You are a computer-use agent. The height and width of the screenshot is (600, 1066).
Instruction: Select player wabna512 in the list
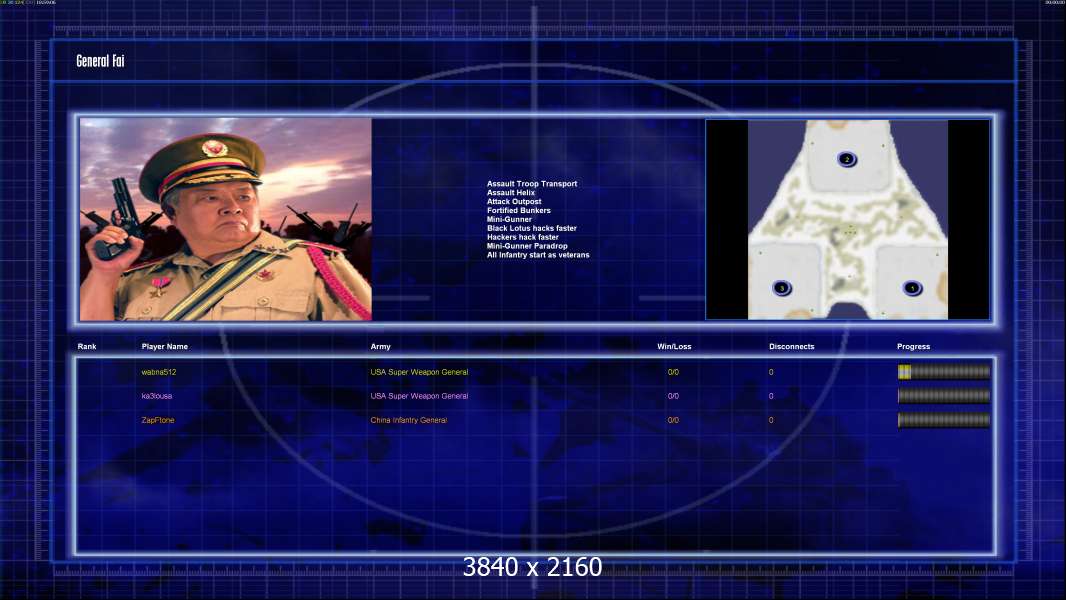click(x=158, y=372)
